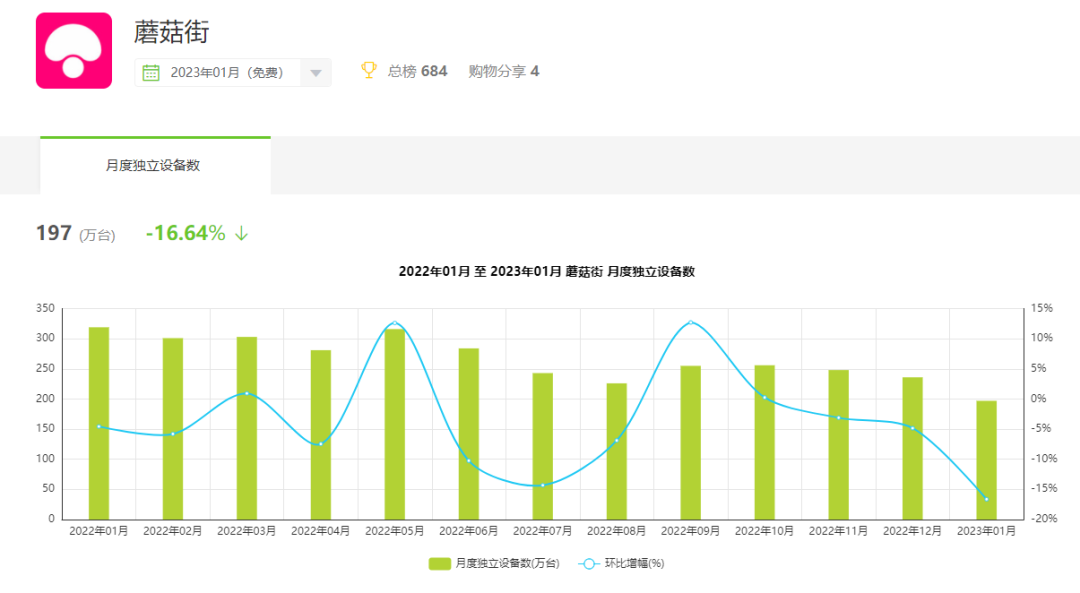The image size is (1080, 593).
Task: Click the 2022年09月 line peak point
Action: (x=690, y=322)
